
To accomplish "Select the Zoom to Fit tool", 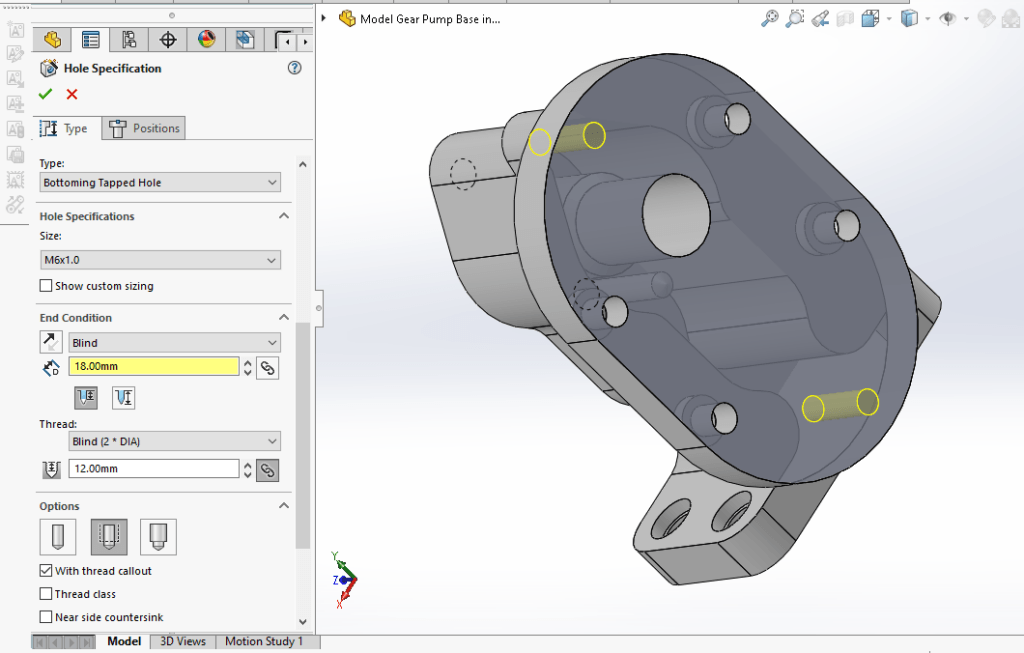I will pyautogui.click(x=768, y=17).
